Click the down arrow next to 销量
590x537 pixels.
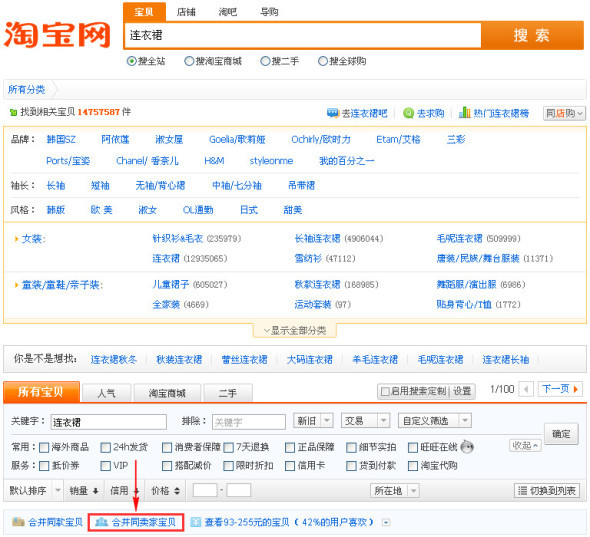pyautogui.click(x=96, y=491)
